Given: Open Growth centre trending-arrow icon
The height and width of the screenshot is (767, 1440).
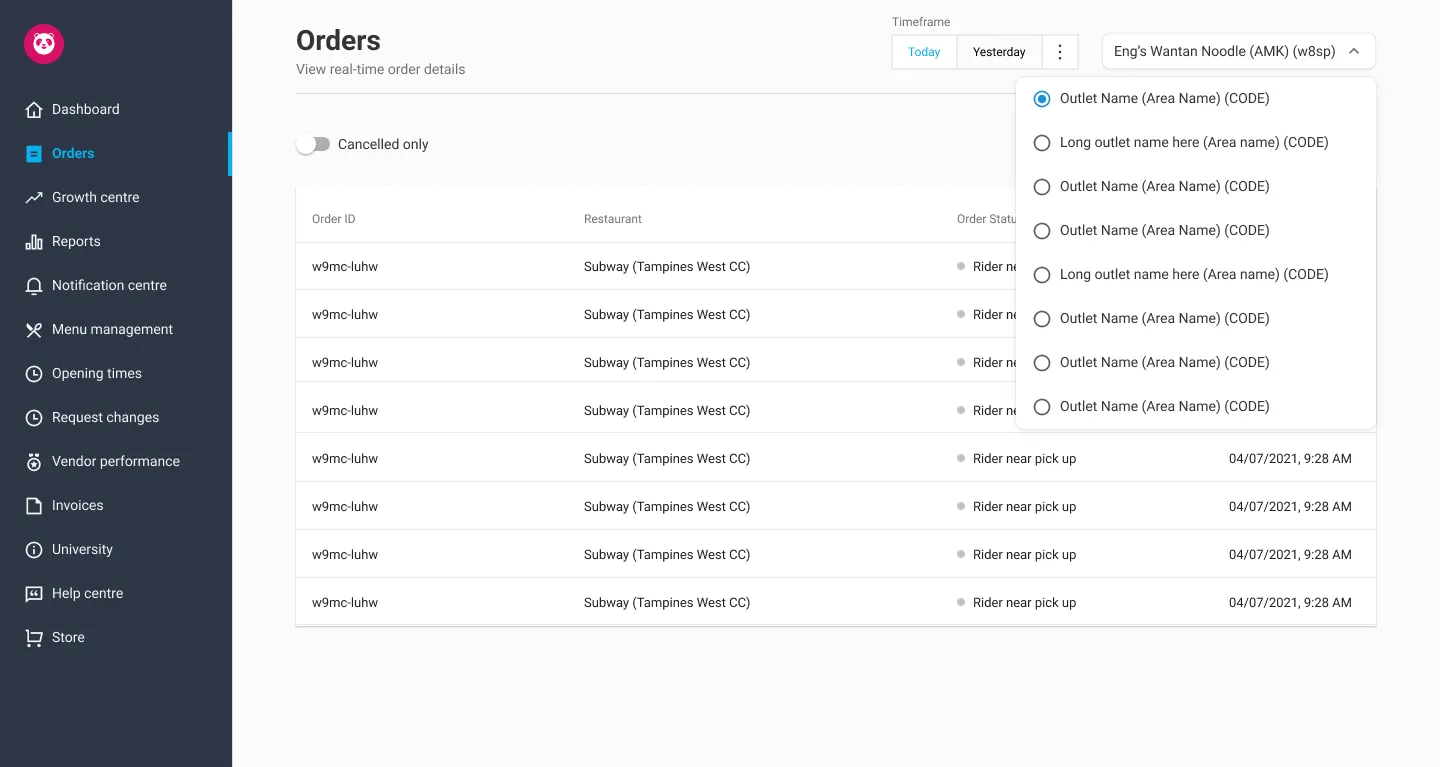Looking at the screenshot, I should 34,198.
